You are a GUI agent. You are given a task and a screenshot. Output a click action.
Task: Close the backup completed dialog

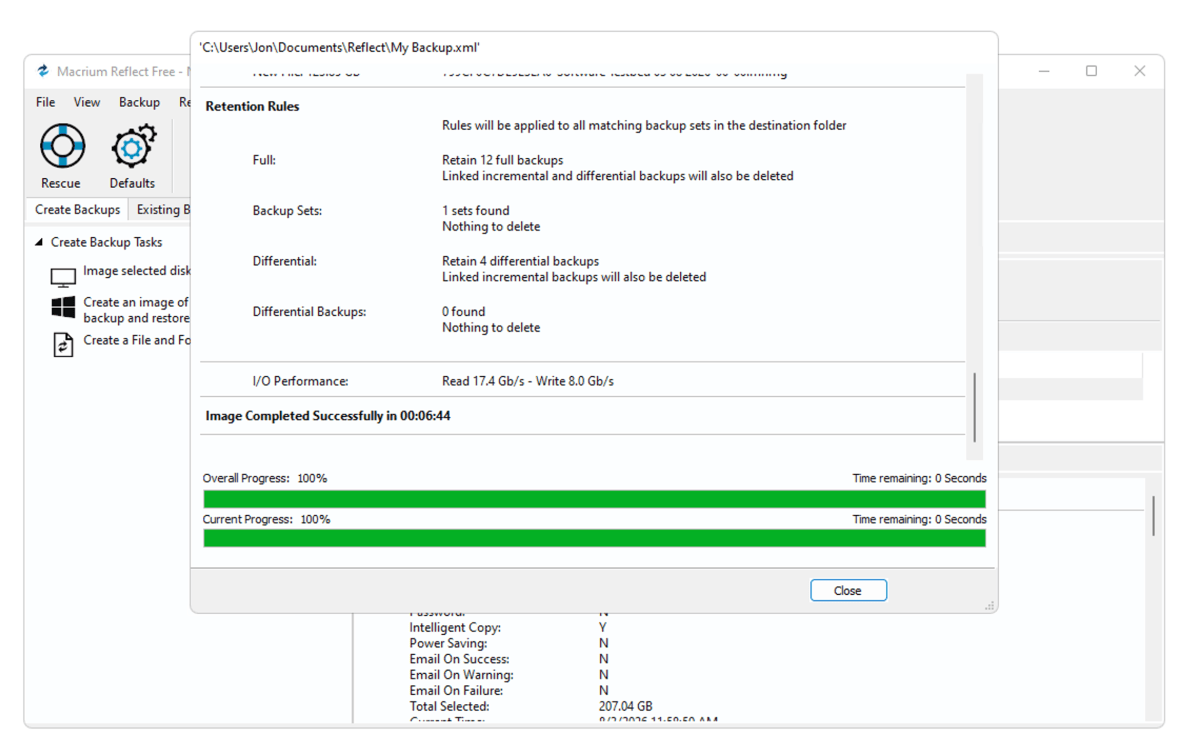tap(848, 590)
